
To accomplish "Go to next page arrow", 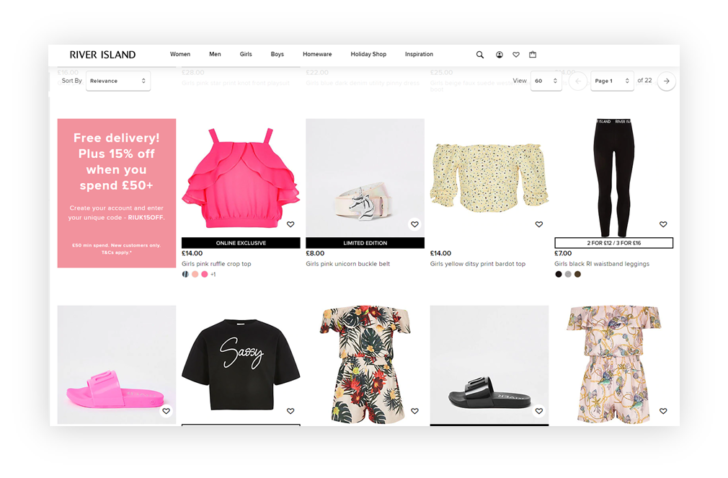I will (x=666, y=81).
